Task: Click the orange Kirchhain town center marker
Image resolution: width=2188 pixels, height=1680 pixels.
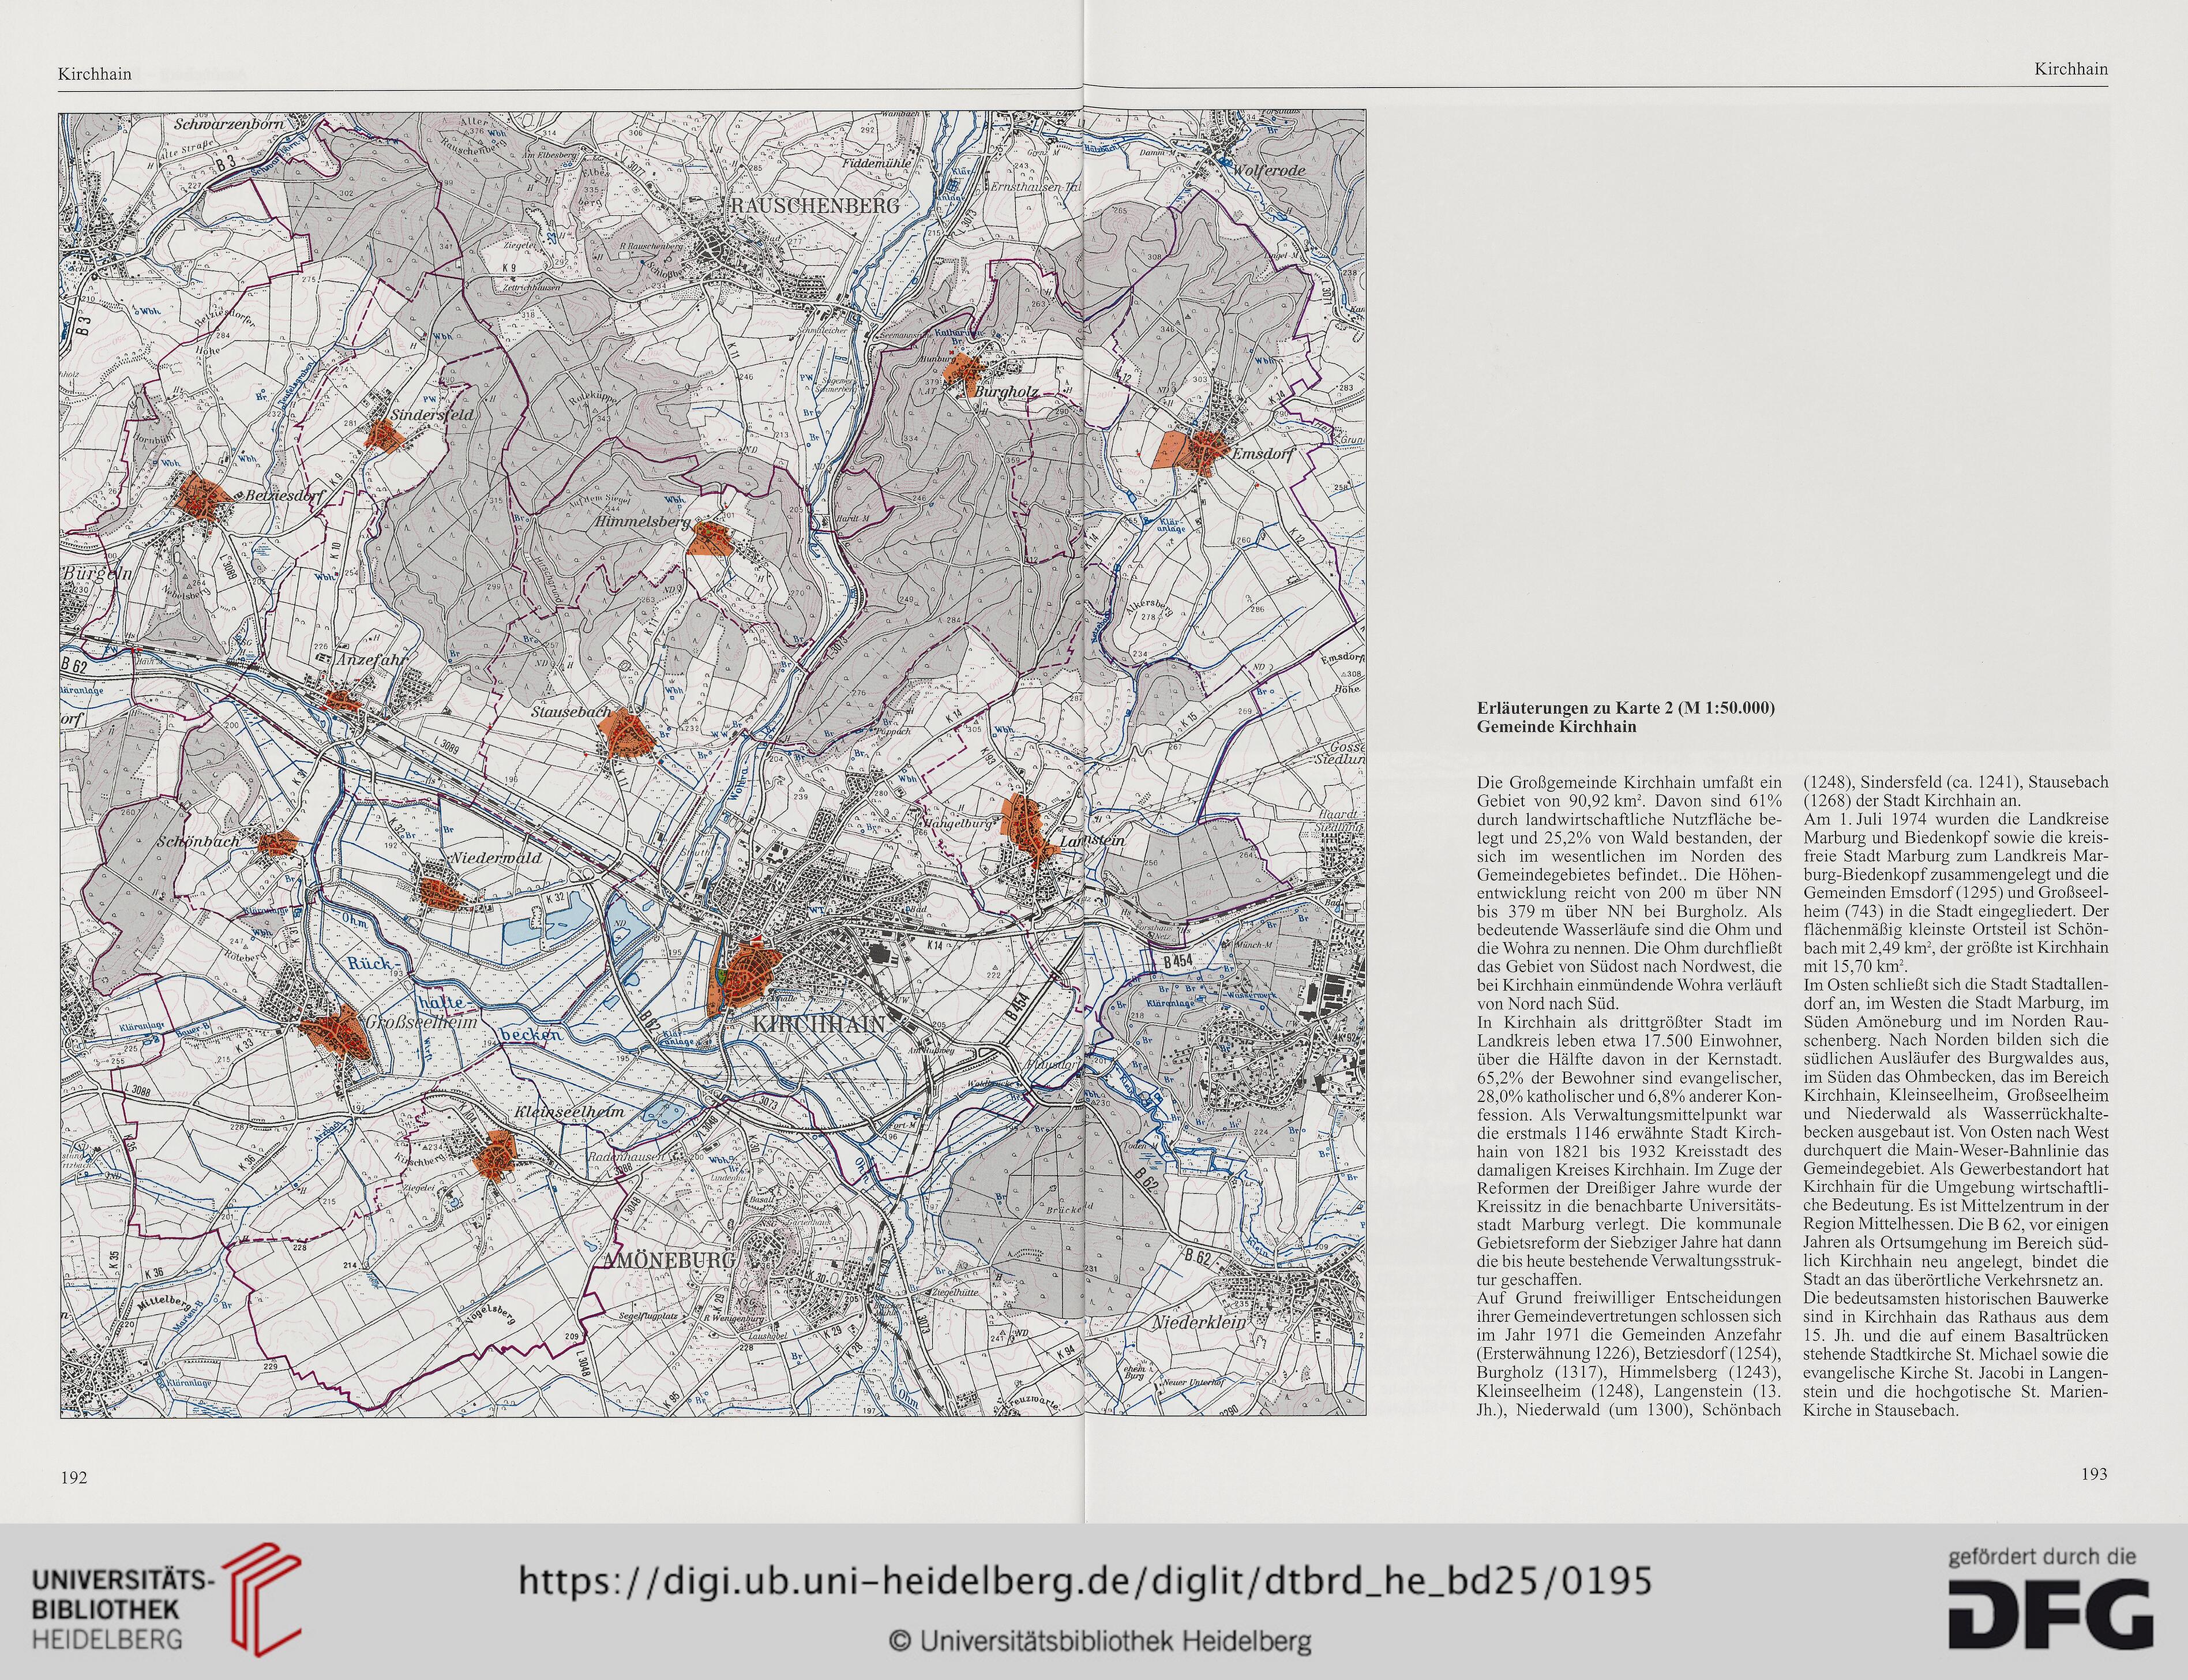Action: [x=746, y=976]
